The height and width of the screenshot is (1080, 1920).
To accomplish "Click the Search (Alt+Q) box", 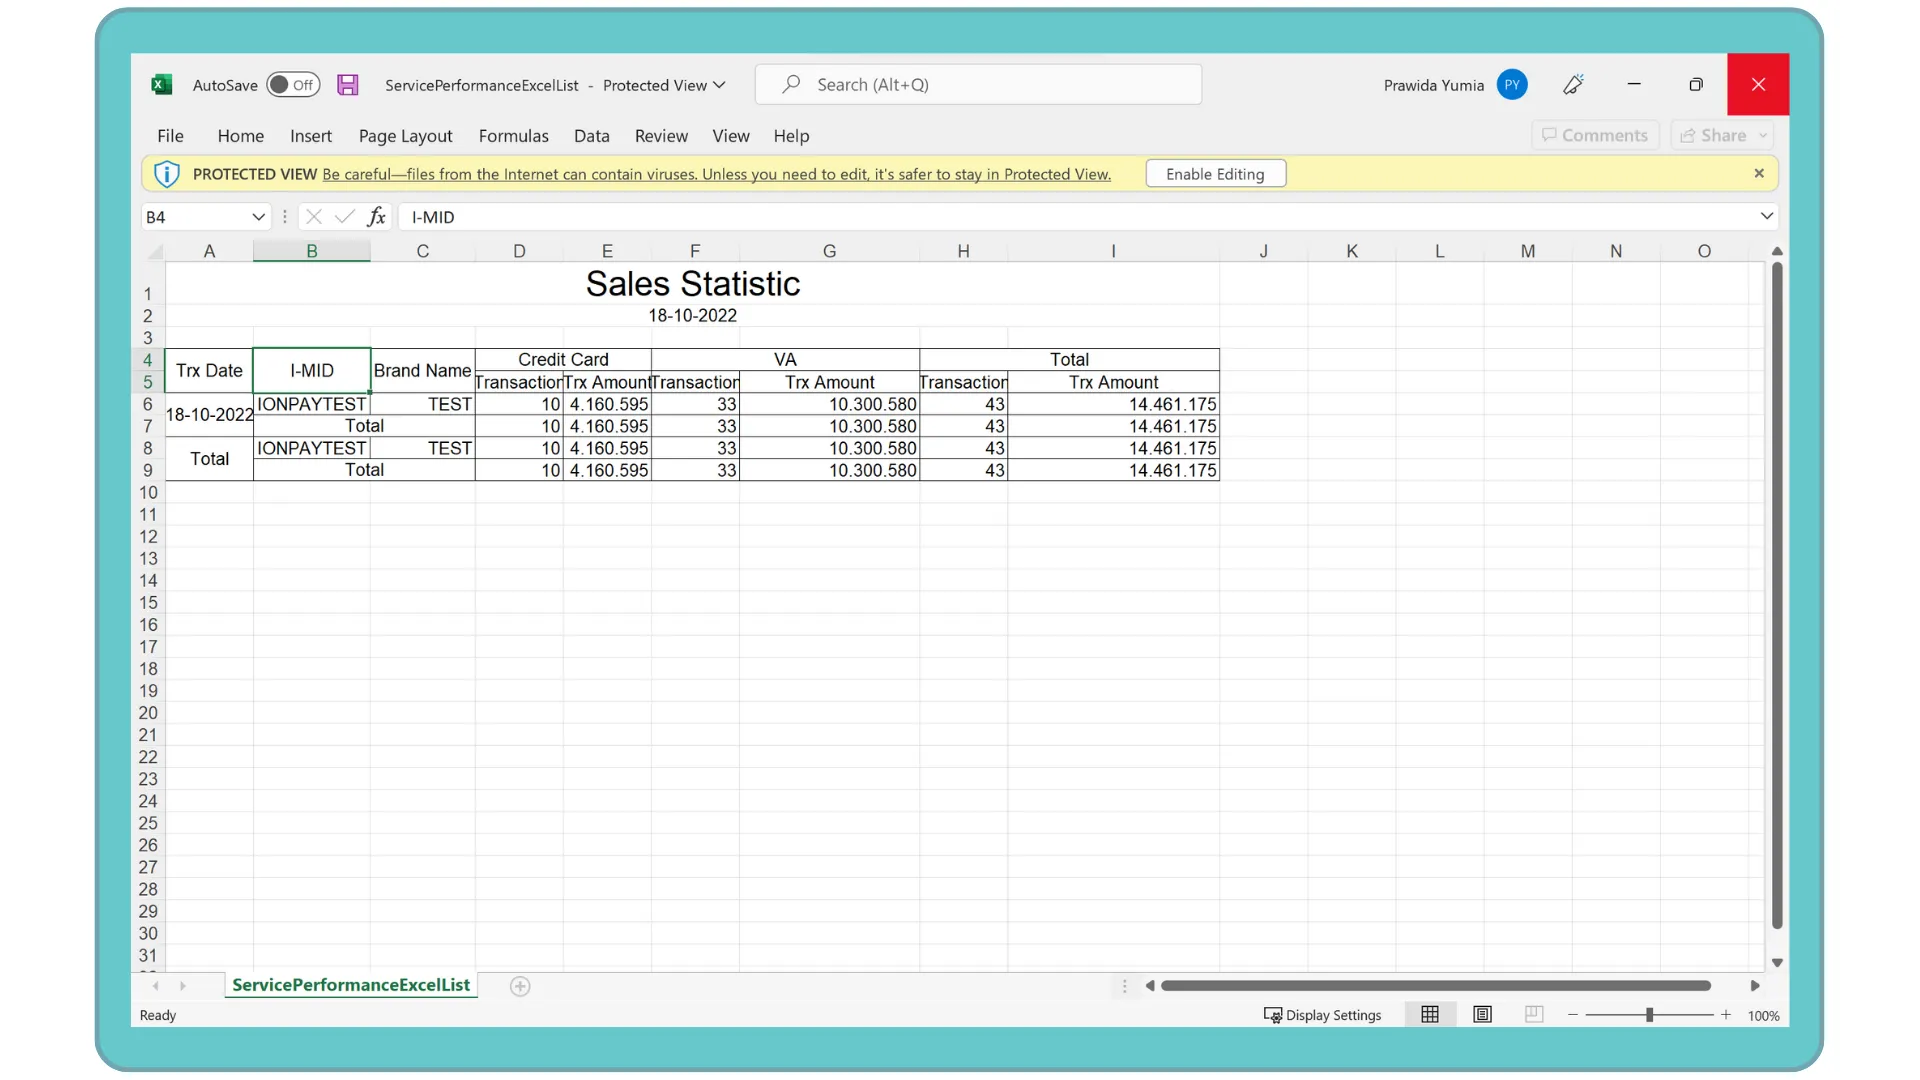I will click(978, 85).
